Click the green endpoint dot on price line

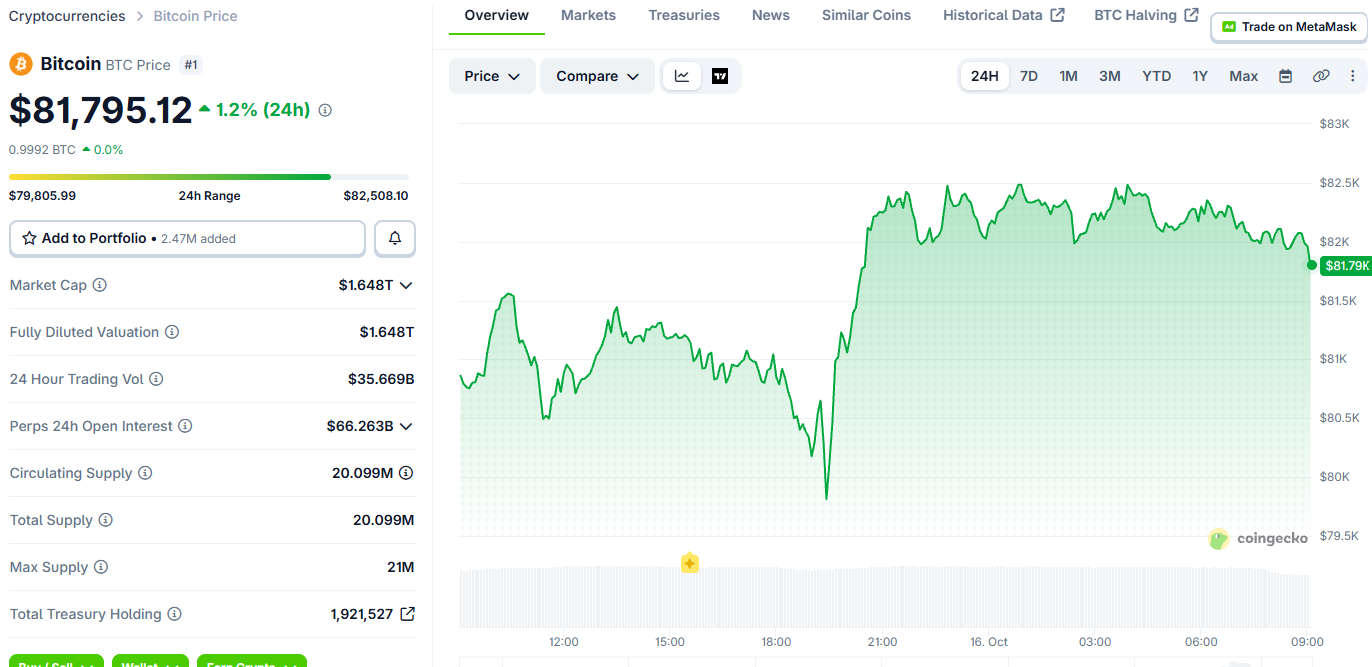tap(1311, 265)
